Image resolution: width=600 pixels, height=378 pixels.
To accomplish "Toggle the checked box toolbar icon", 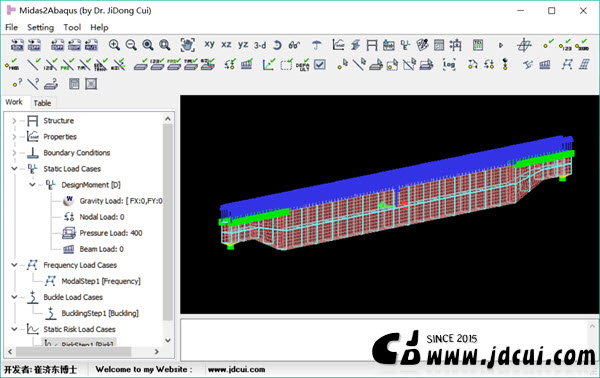I will 320,65.
